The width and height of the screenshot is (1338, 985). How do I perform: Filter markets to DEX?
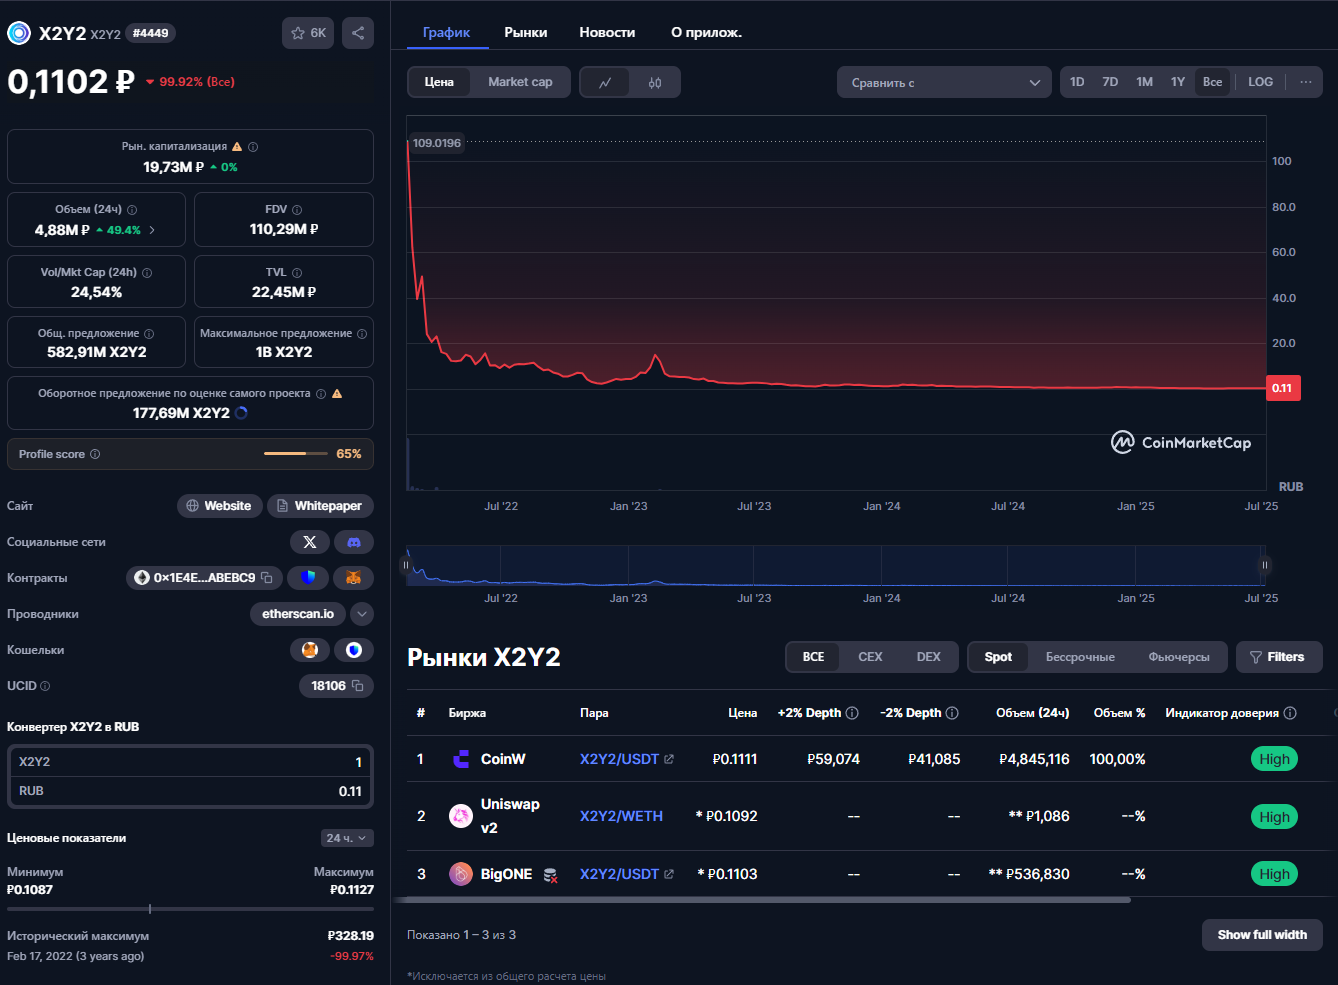point(928,657)
